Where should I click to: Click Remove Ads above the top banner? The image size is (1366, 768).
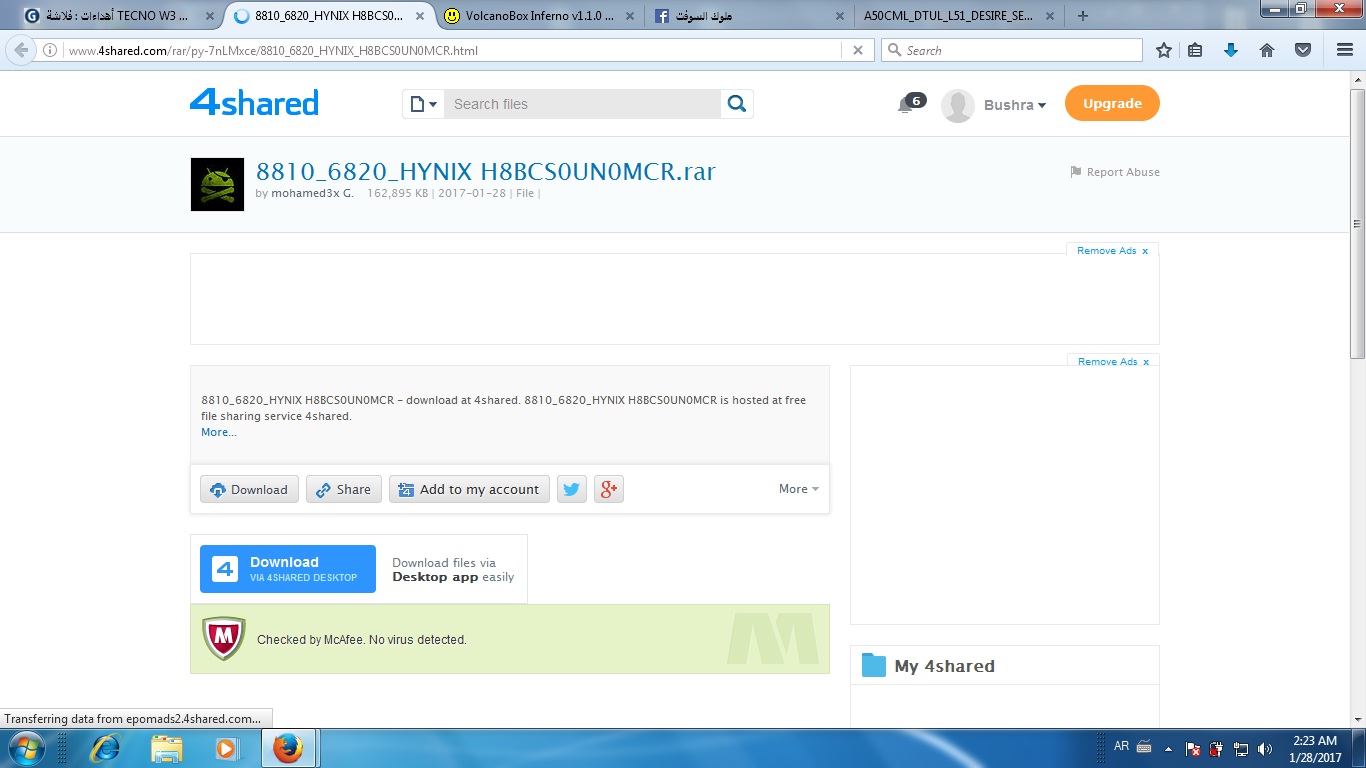pyautogui.click(x=1112, y=251)
